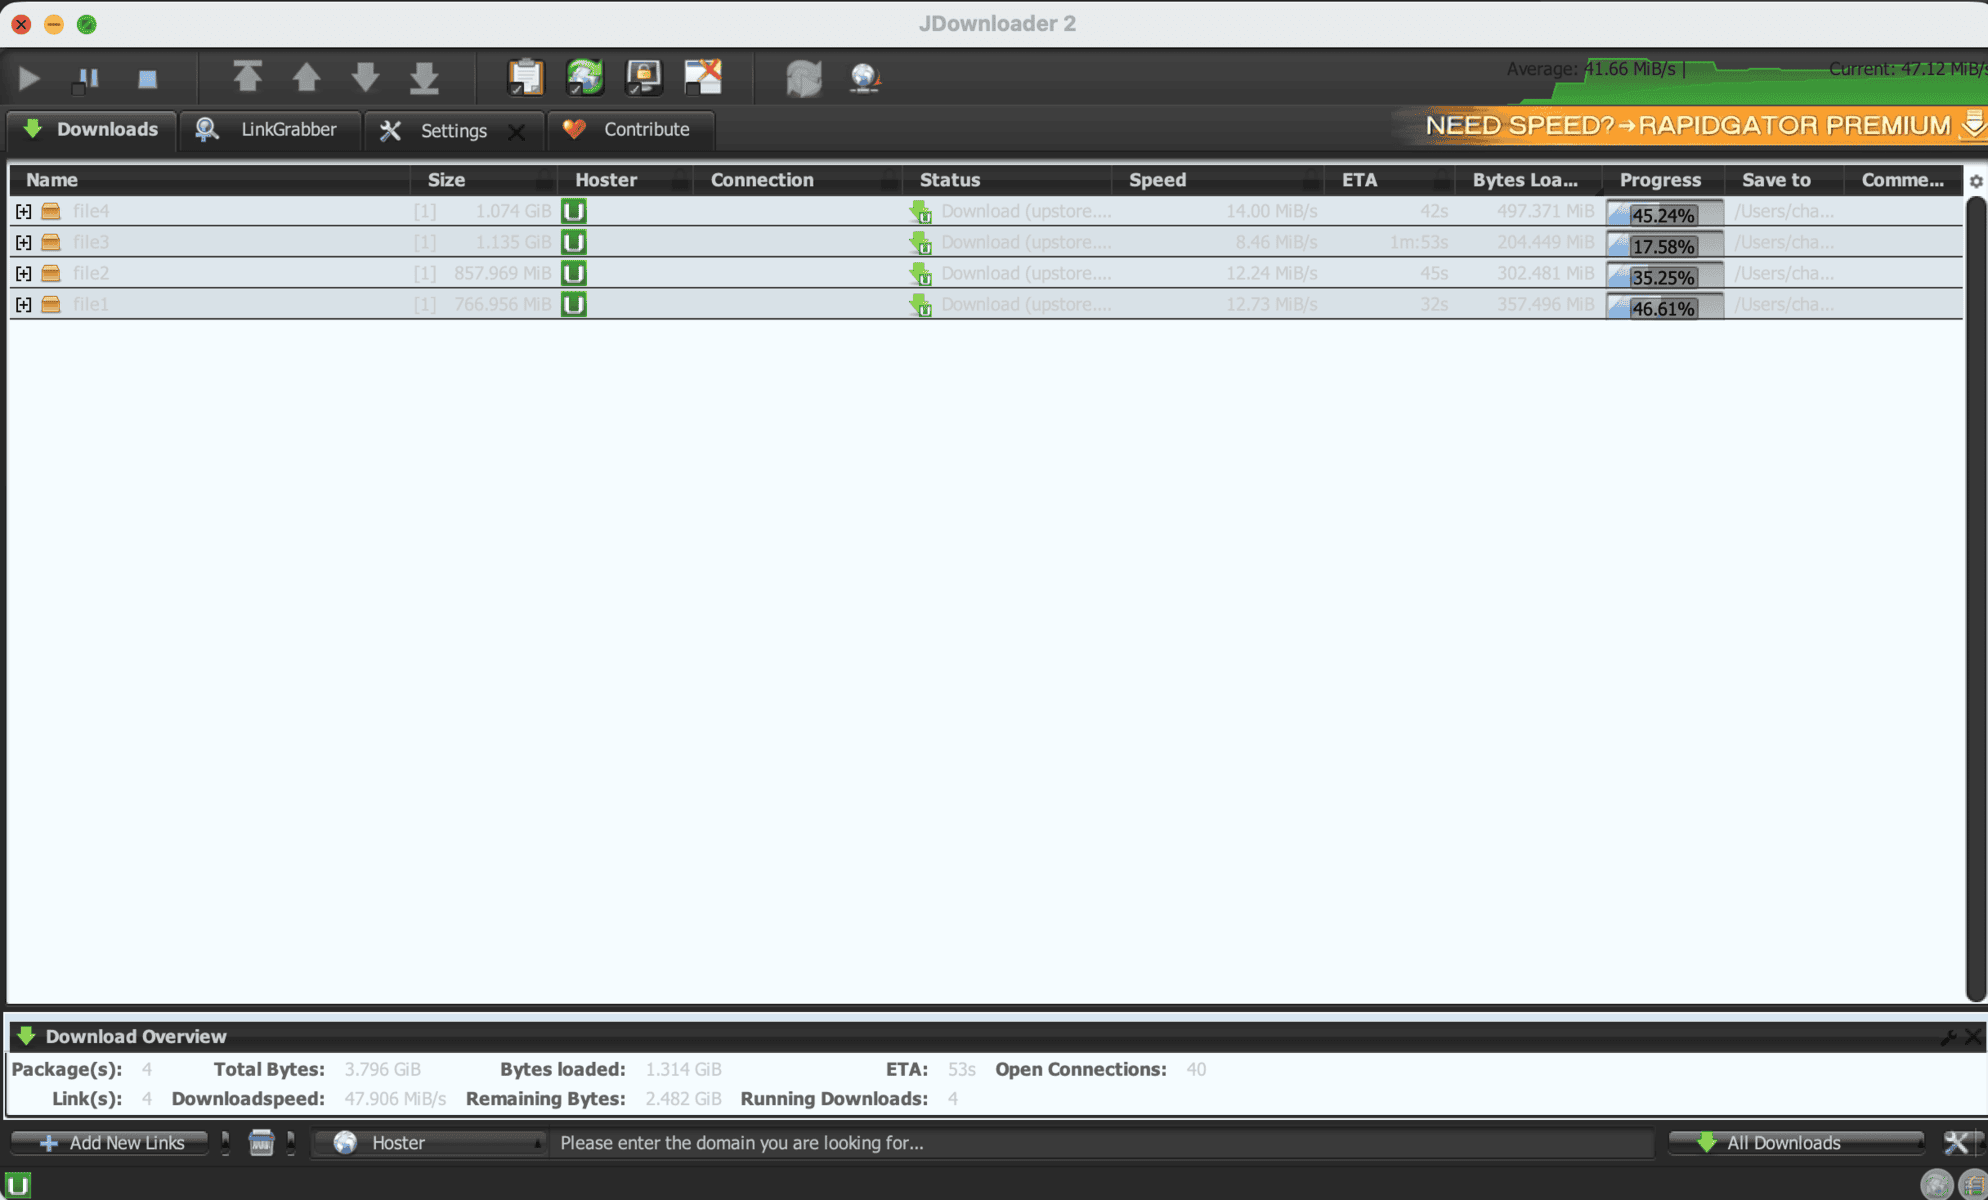Click the file3 package folder icon
Screen dimensions: 1988x1200
point(51,242)
